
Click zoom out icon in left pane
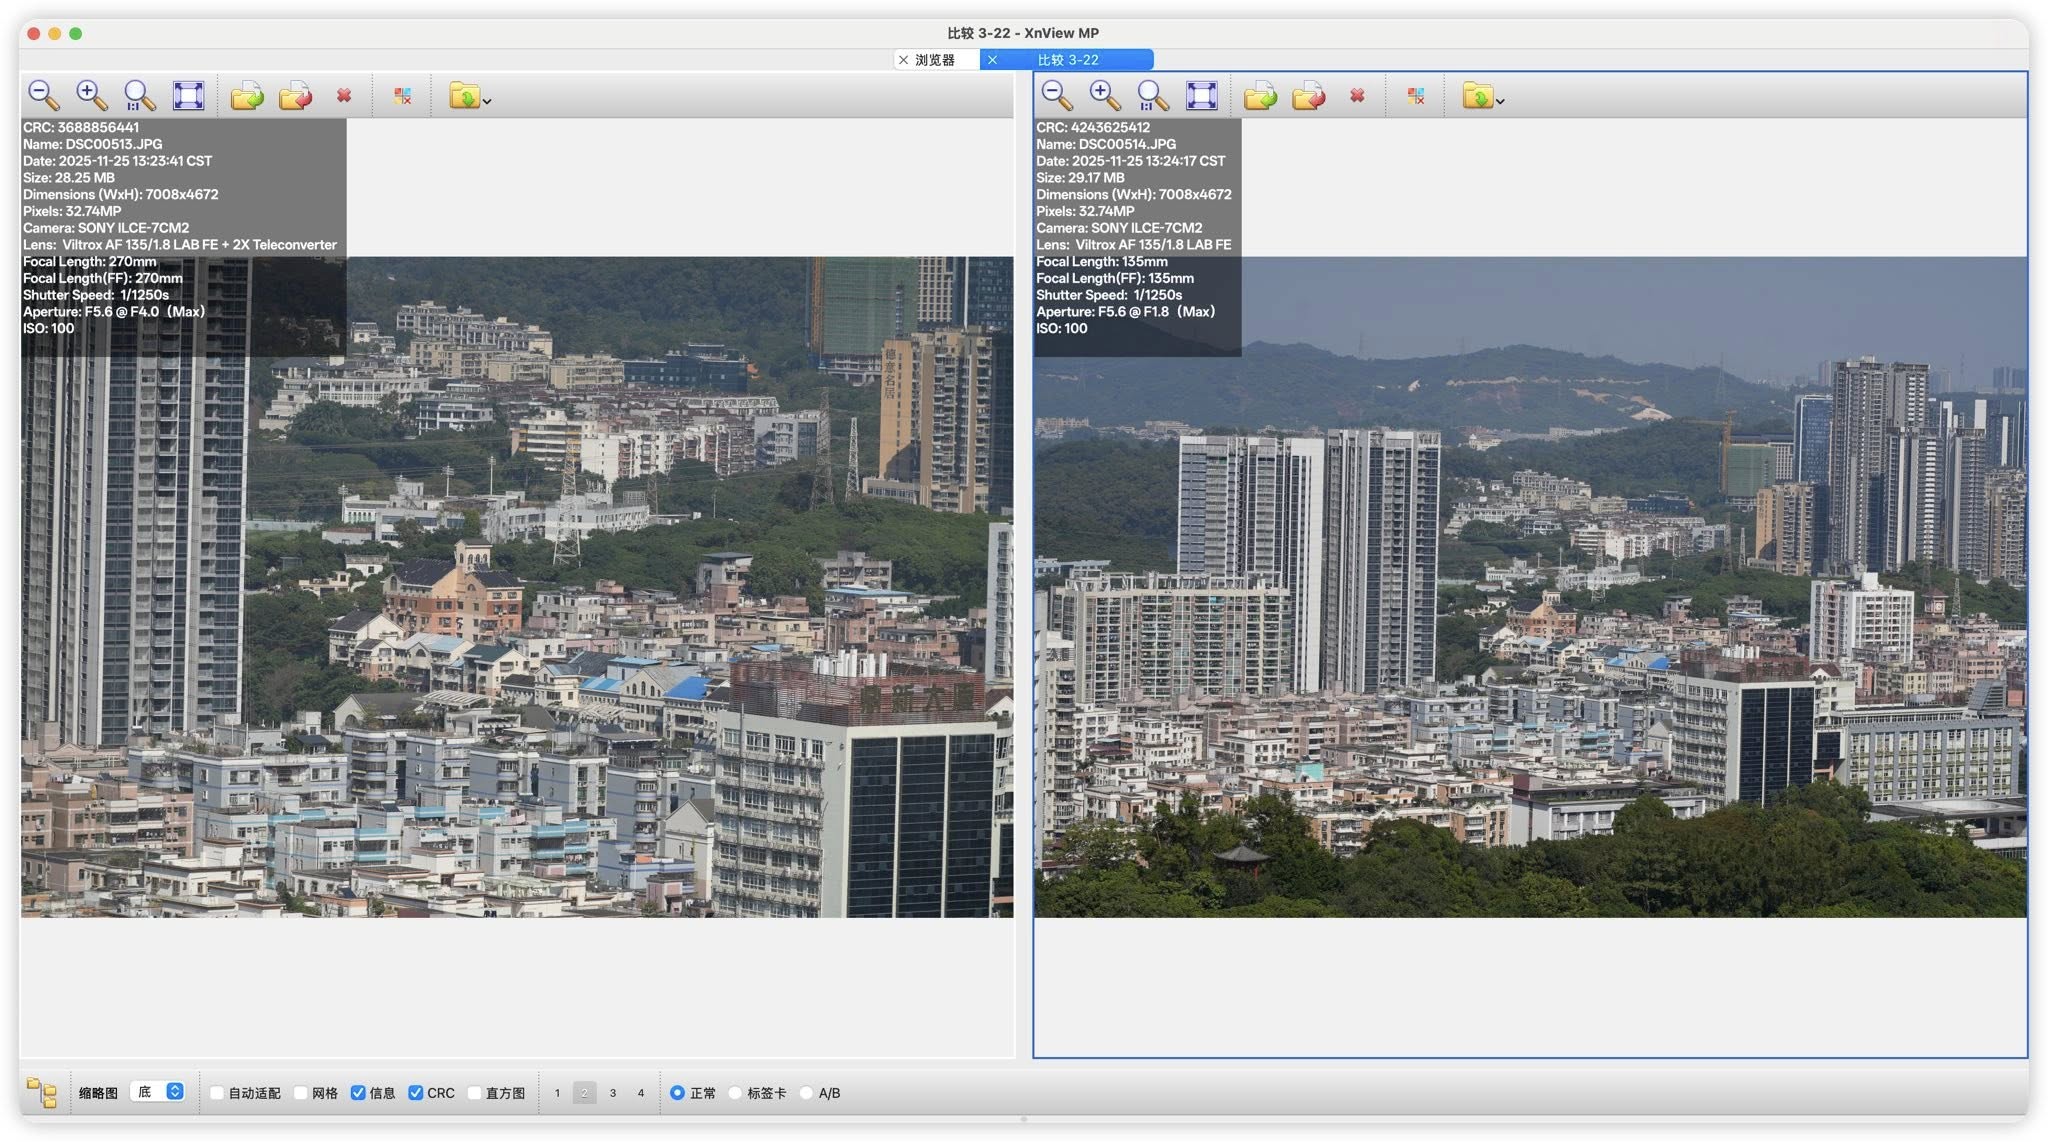coord(43,95)
